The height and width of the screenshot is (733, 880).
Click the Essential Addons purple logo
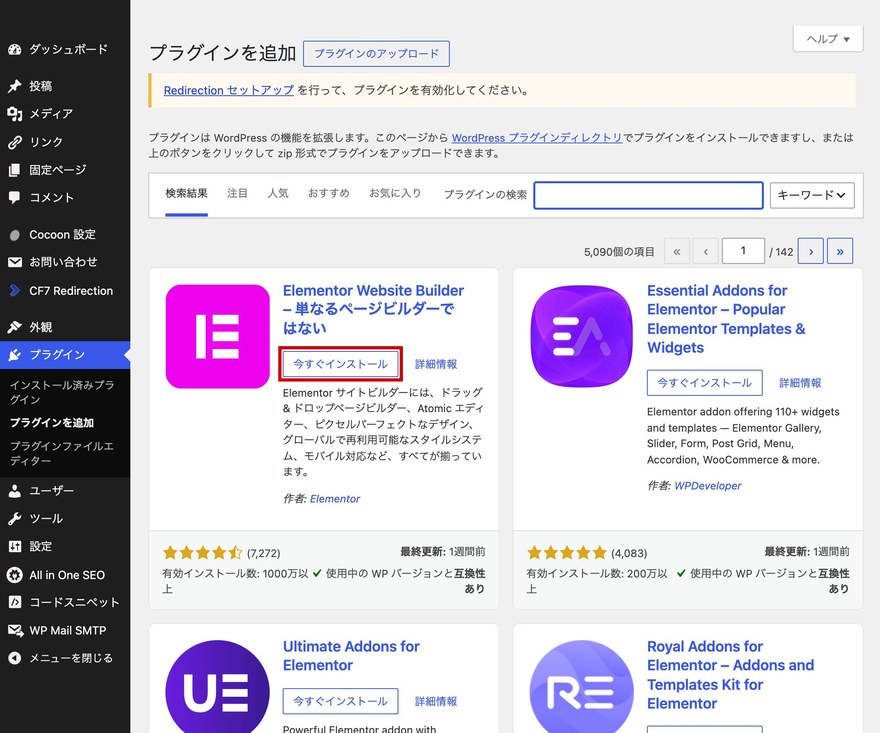[x=582, y=336]
